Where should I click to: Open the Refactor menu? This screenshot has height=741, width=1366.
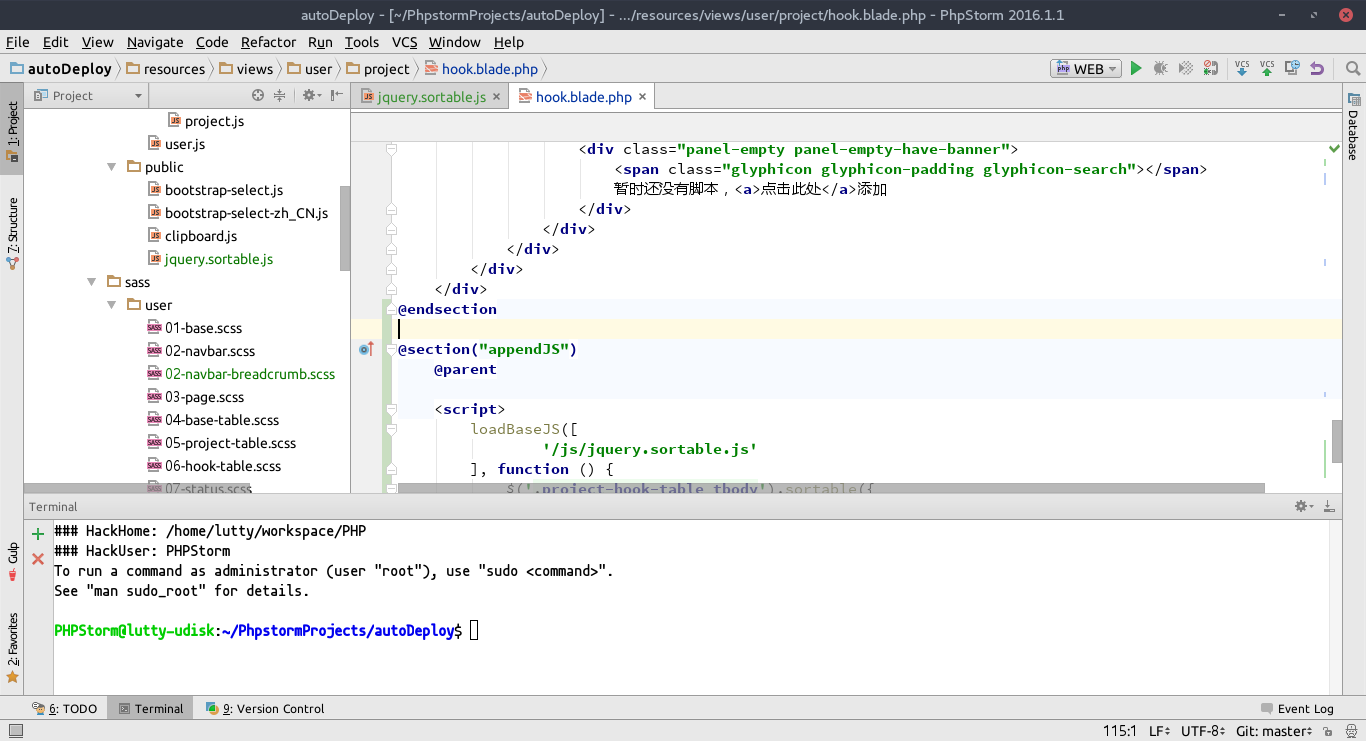pos(266,42)
